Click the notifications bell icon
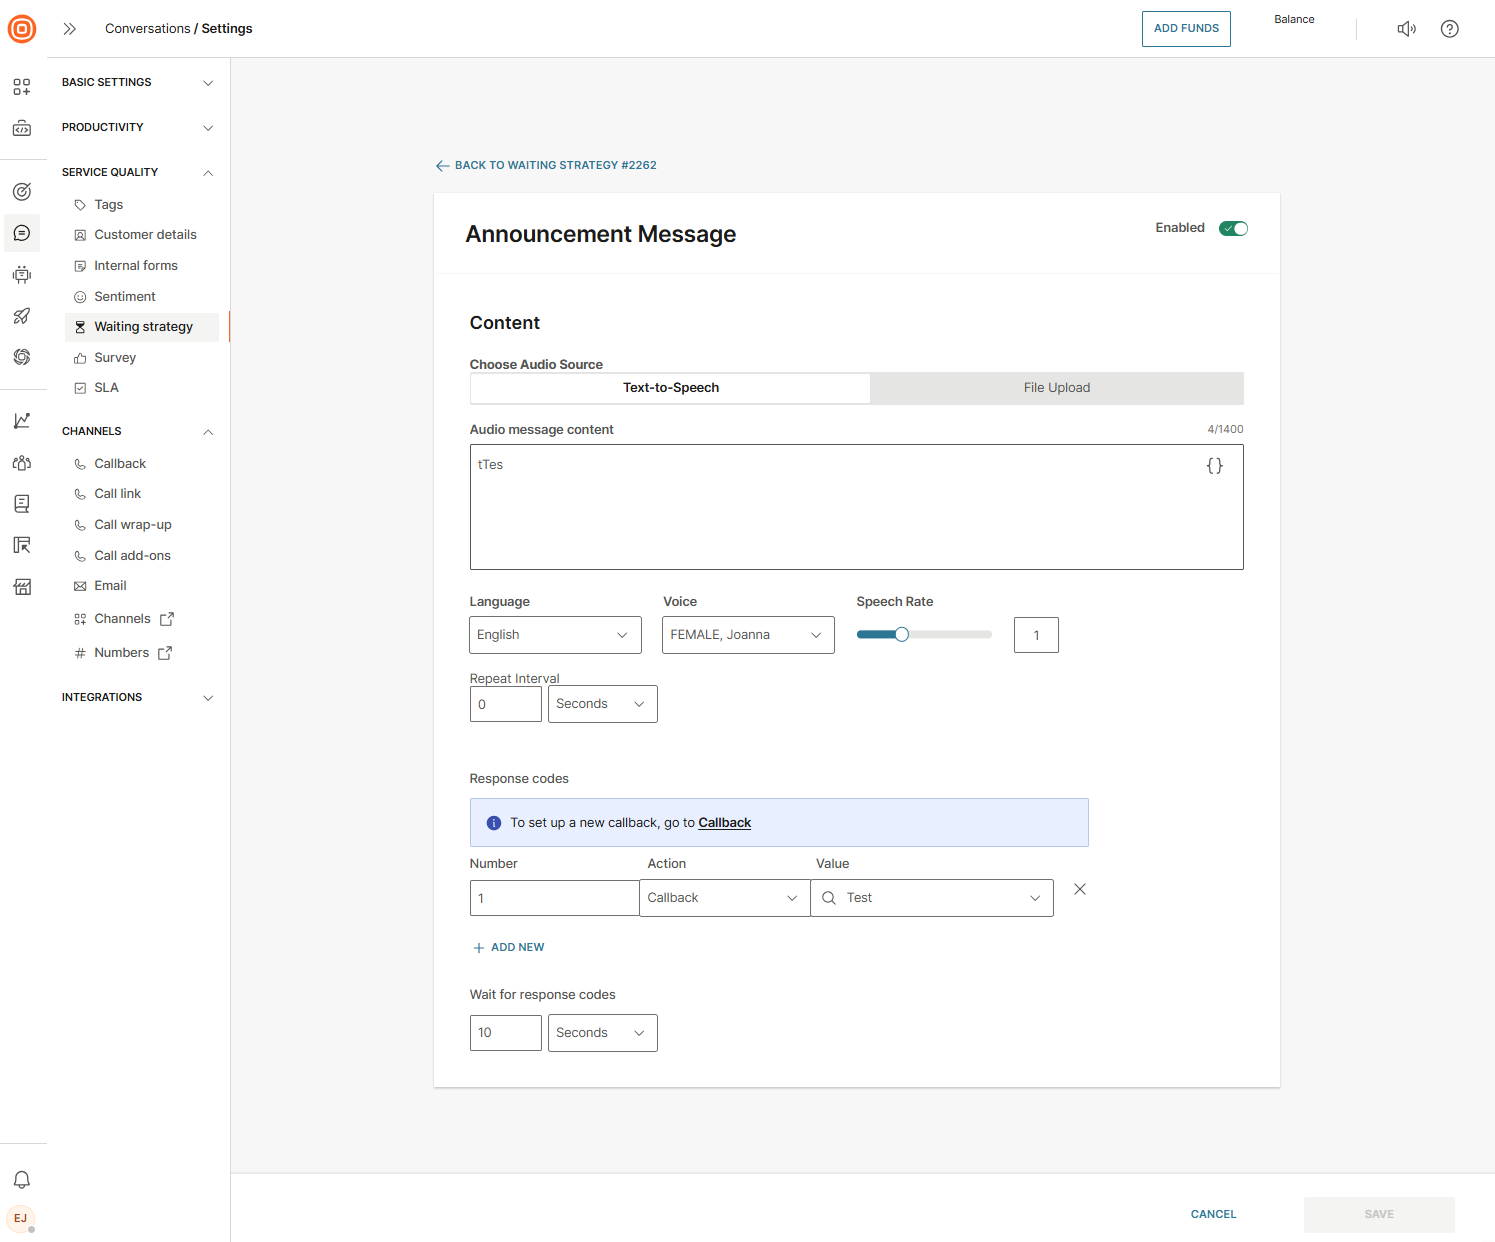Image resolution: width=1495 pixels, height=1242 pixels. tap(22, 1180)
